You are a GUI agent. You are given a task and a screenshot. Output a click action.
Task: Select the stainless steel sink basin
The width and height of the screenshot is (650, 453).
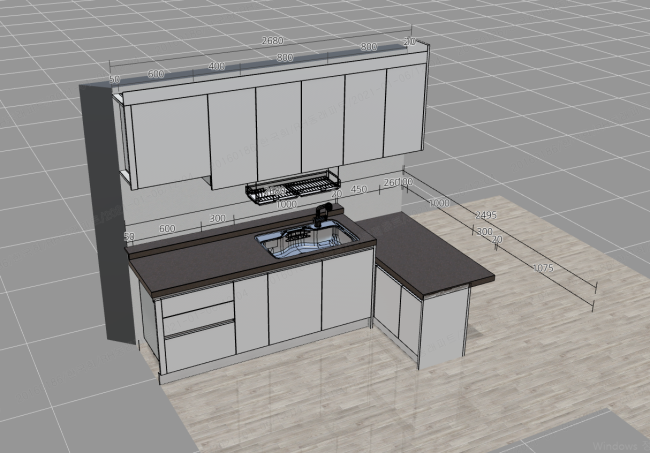(x=307, y=239)
